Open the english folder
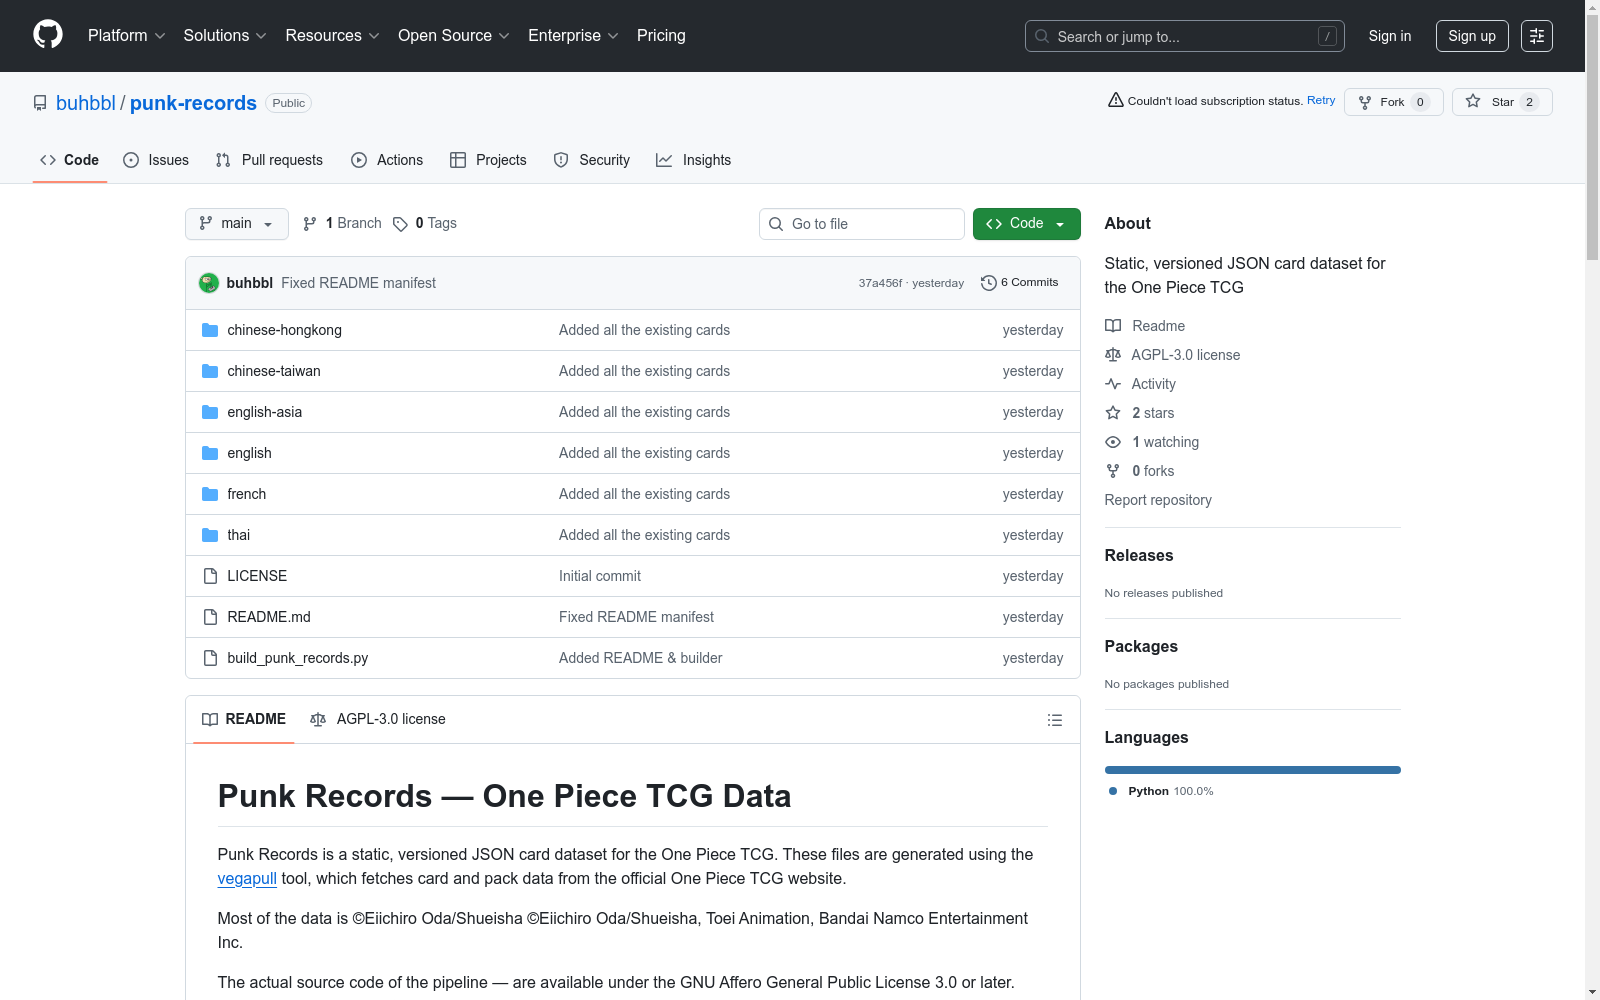This screenshot has height=1000, width=1600. (249, 453)
